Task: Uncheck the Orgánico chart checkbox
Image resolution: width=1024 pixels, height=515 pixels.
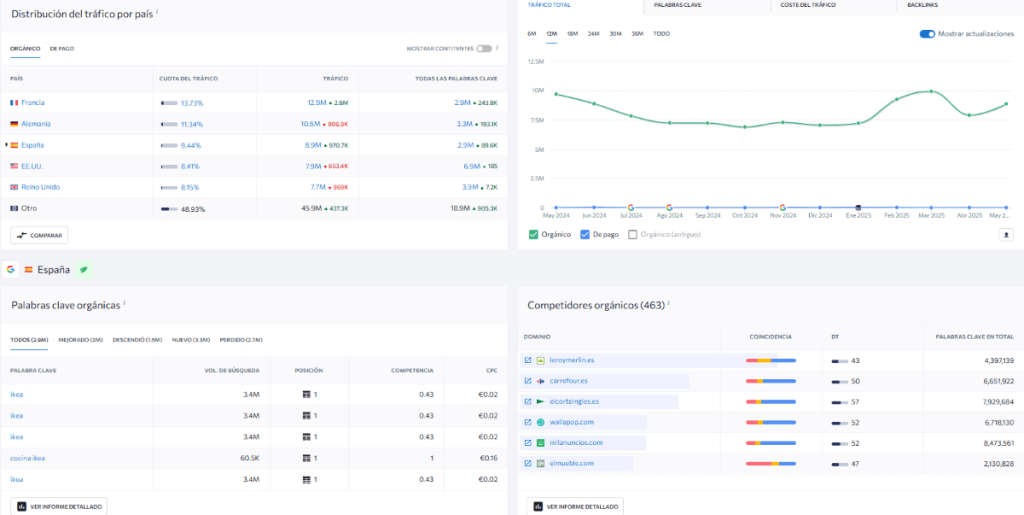Action: pyautogui.click(x=534, y=234)
